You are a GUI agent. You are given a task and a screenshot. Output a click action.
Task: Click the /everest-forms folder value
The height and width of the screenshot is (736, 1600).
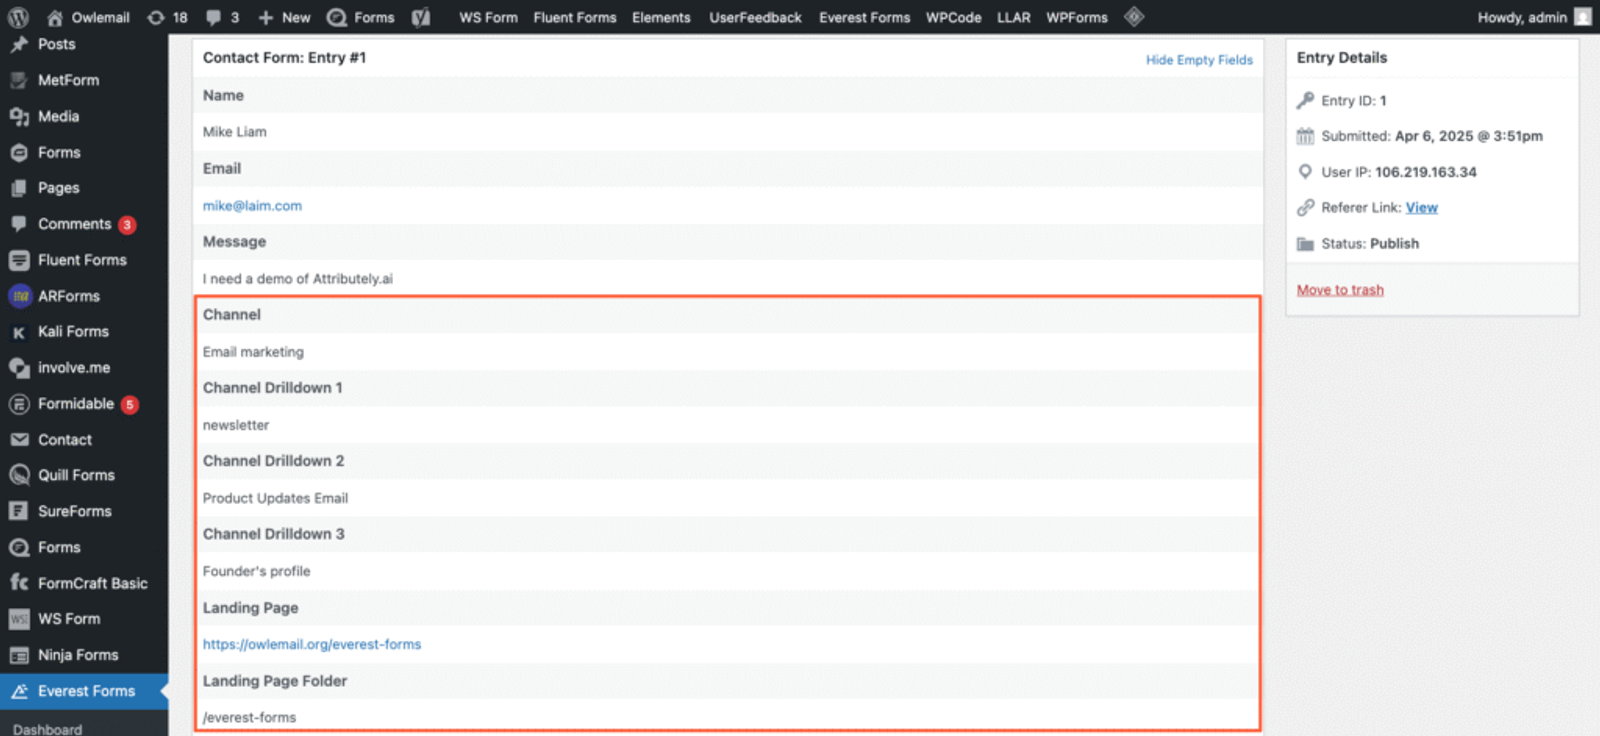pos(249,718)
